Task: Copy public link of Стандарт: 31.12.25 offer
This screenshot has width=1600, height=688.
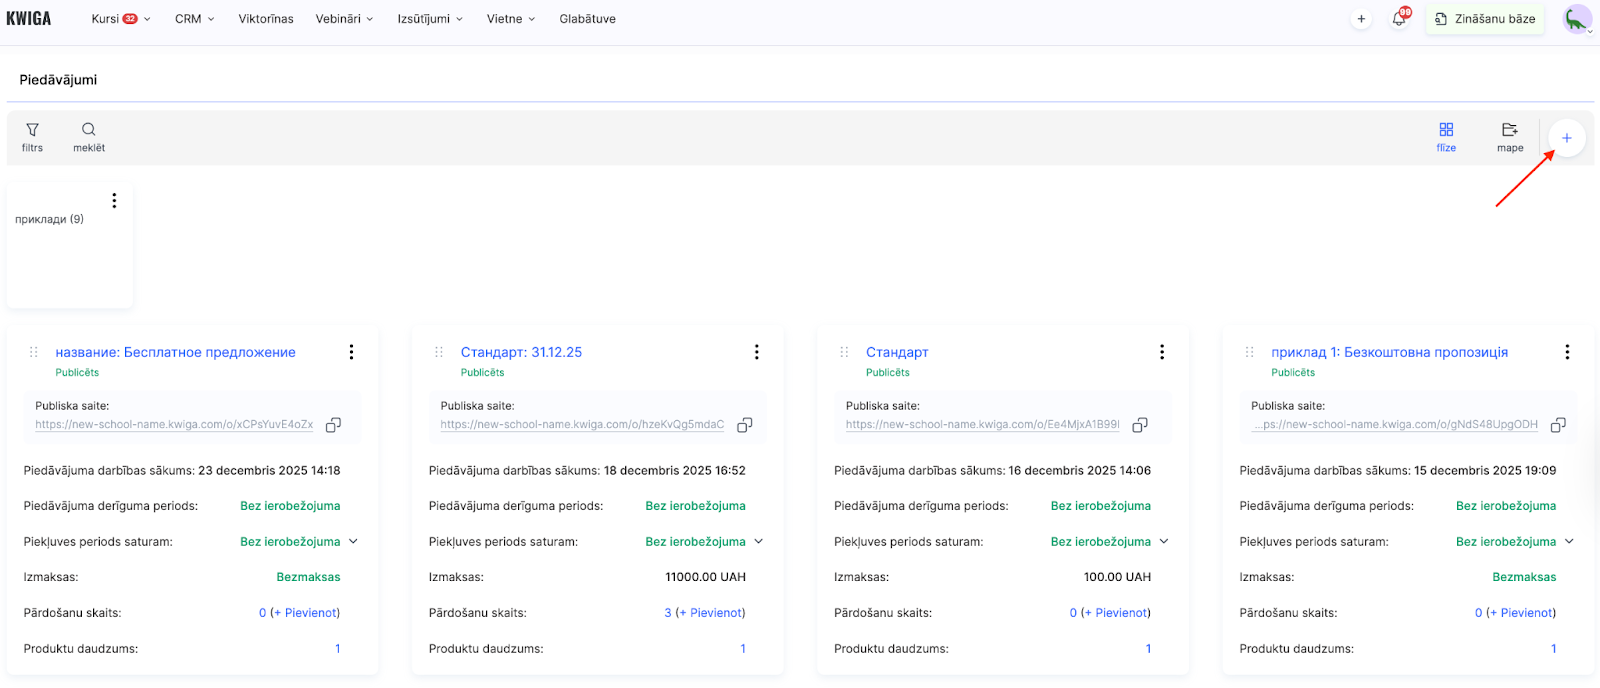Action: click(x=745, y=425)
